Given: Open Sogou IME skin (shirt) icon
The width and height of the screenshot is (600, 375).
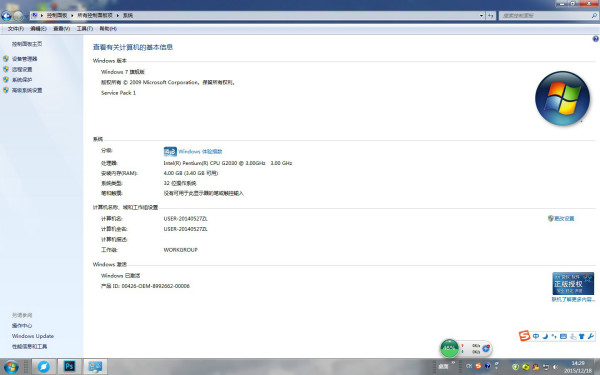Looking at the screenshot, I should [x=582, y=336].
